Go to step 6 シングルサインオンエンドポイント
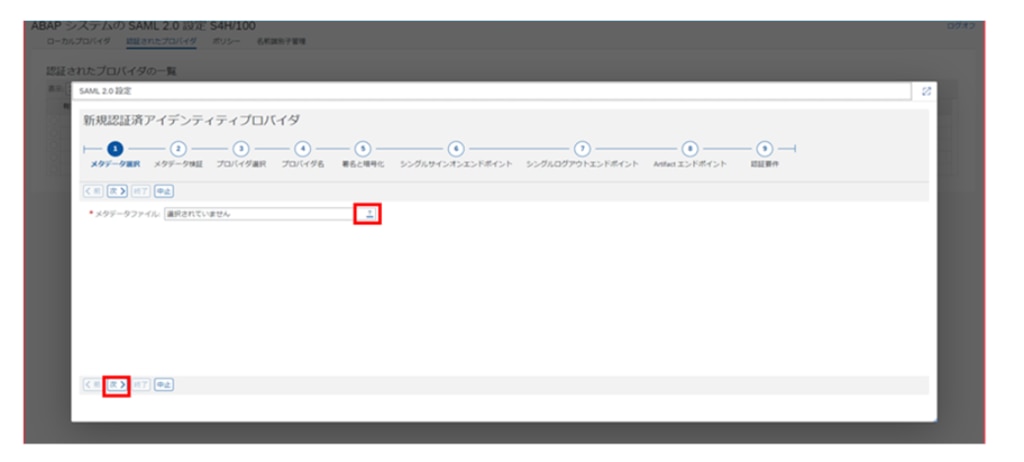This screenshot has height=462, width=1024. pos(456,149)
